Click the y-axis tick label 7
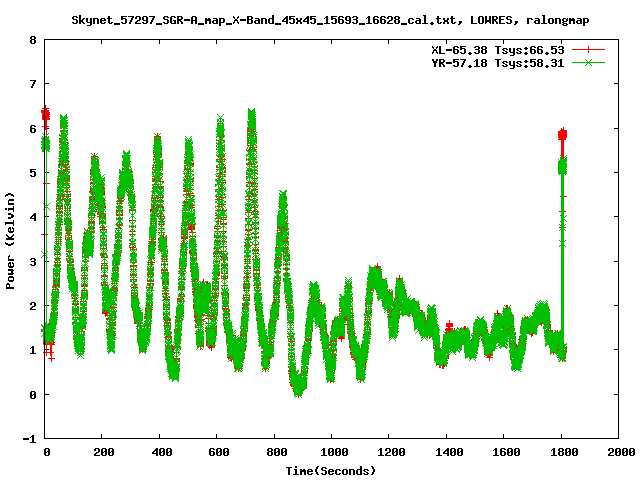The width and height of the screenshot is (640, 480). point(33,84)
